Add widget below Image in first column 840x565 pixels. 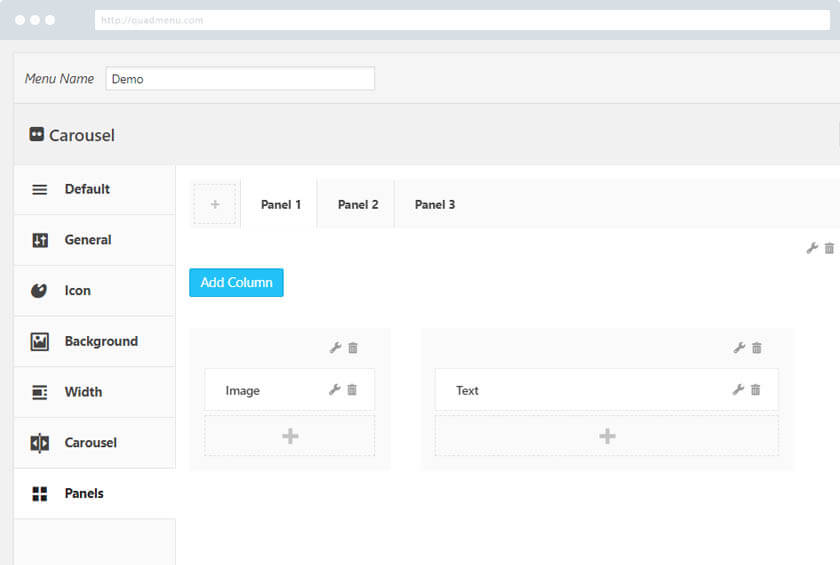(290, 436)
